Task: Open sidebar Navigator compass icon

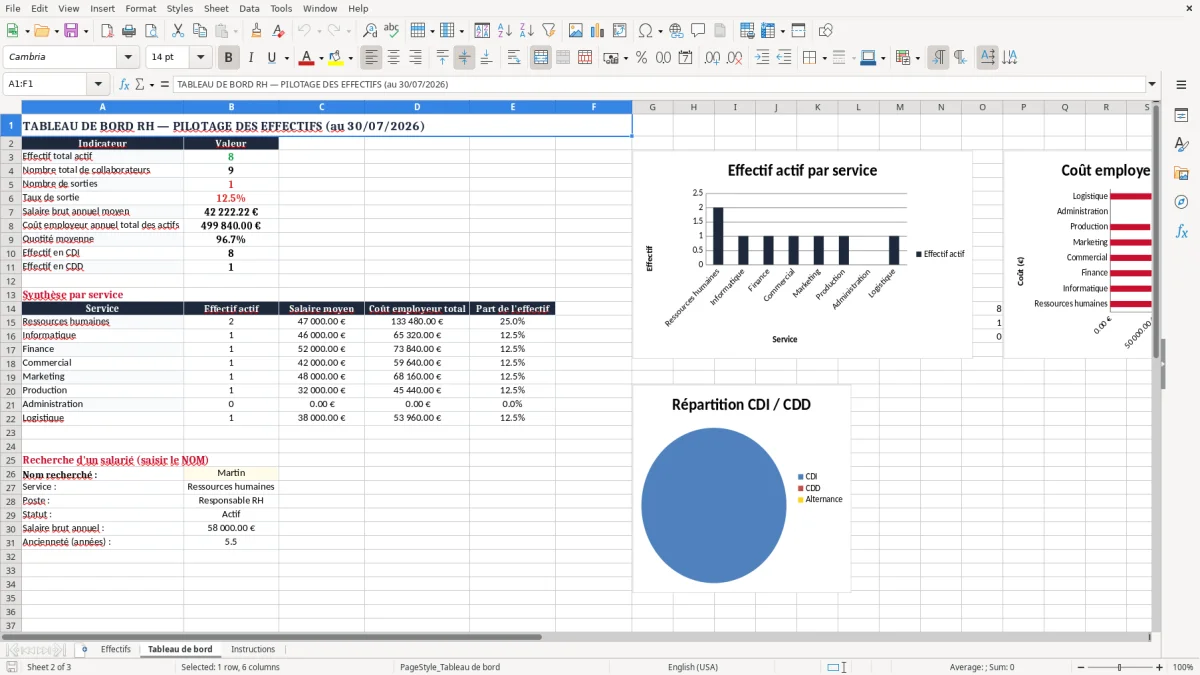Action: click(x=1181, y=202)
